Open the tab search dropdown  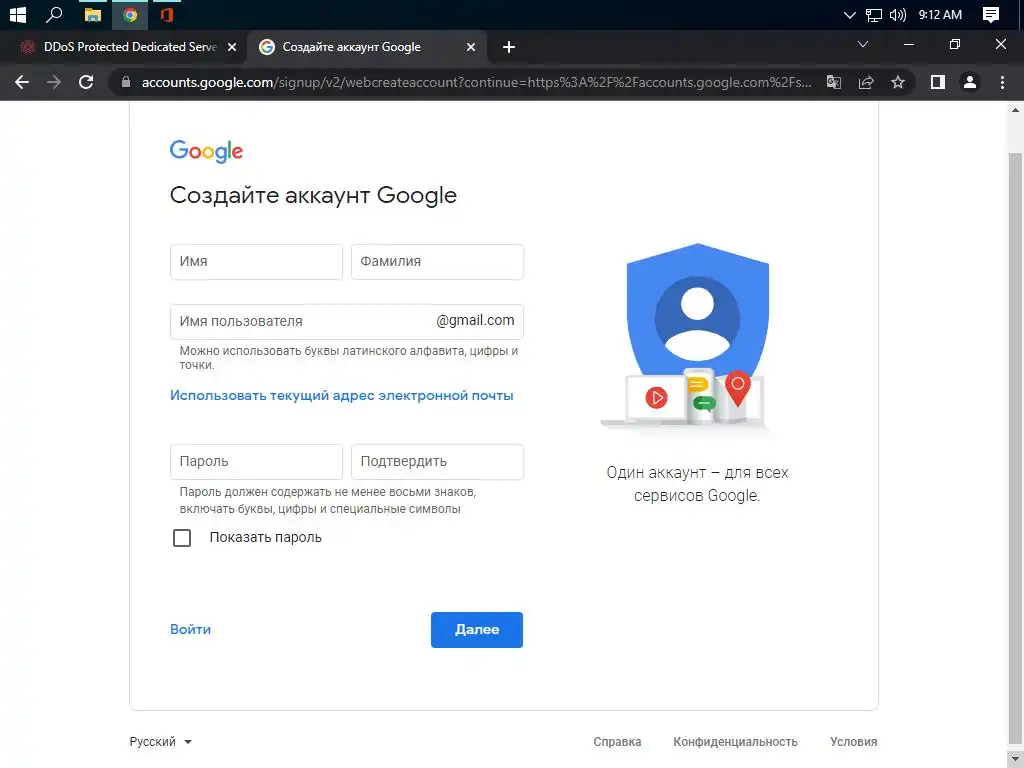click(x=863, y=44)
